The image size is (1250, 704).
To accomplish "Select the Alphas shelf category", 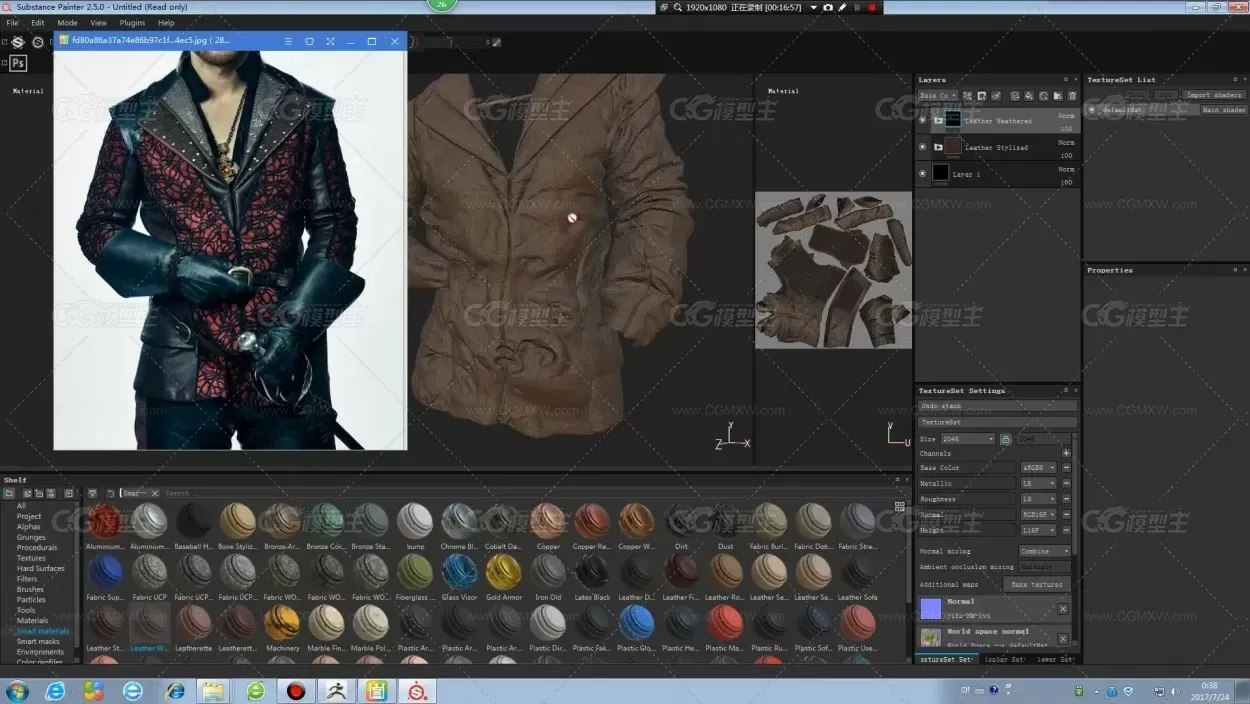I will pos(28,527).
